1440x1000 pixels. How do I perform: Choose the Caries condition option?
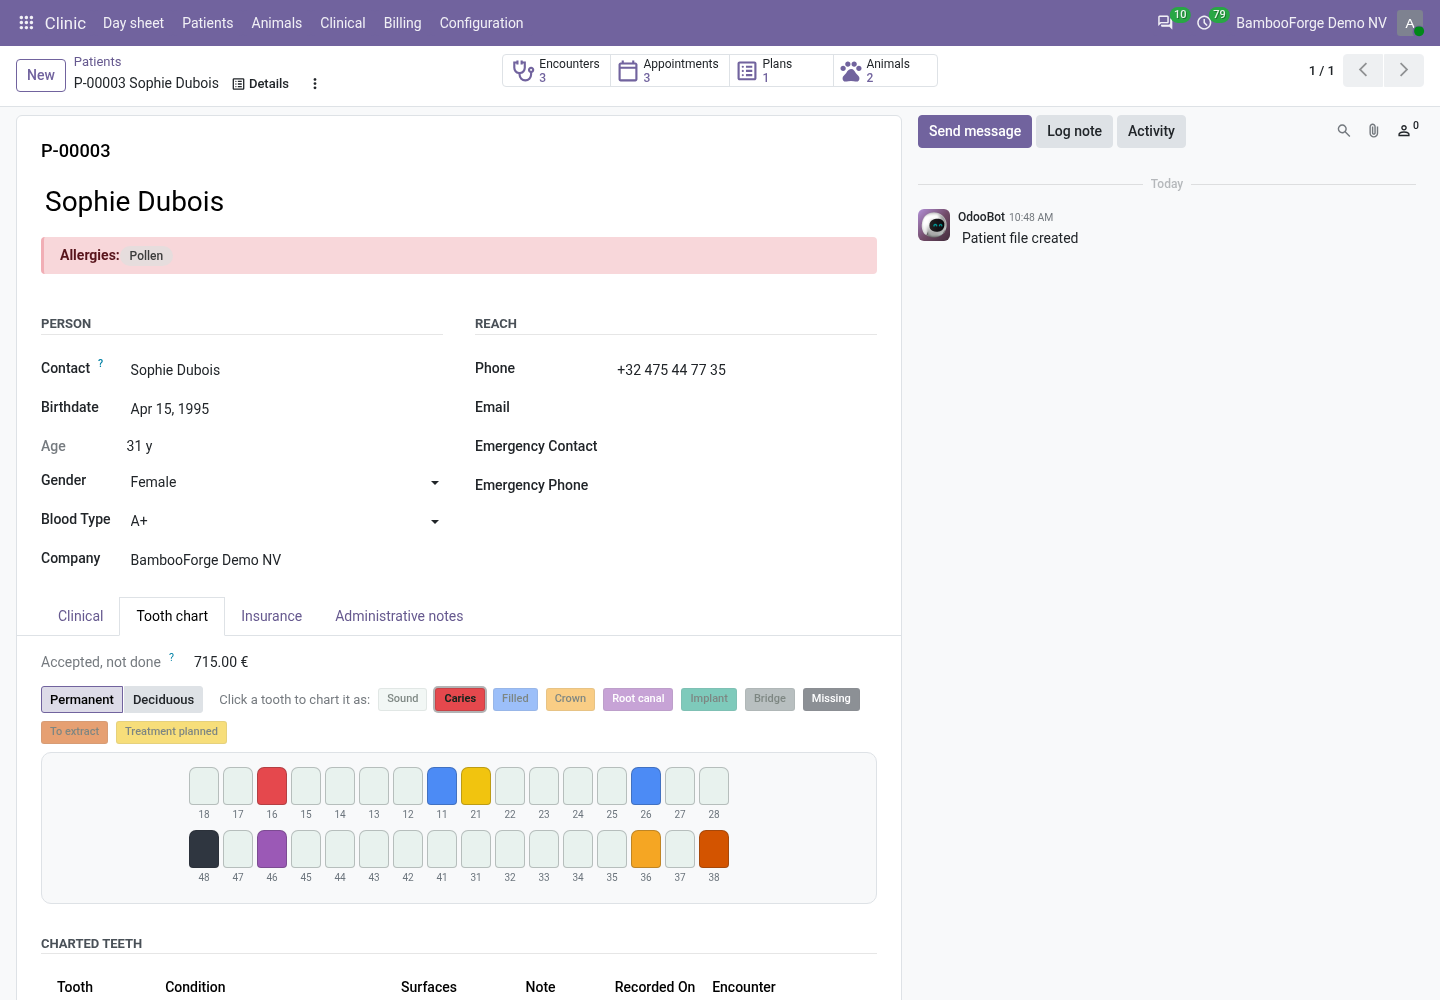pyautogui.click(x=460, y=699)
